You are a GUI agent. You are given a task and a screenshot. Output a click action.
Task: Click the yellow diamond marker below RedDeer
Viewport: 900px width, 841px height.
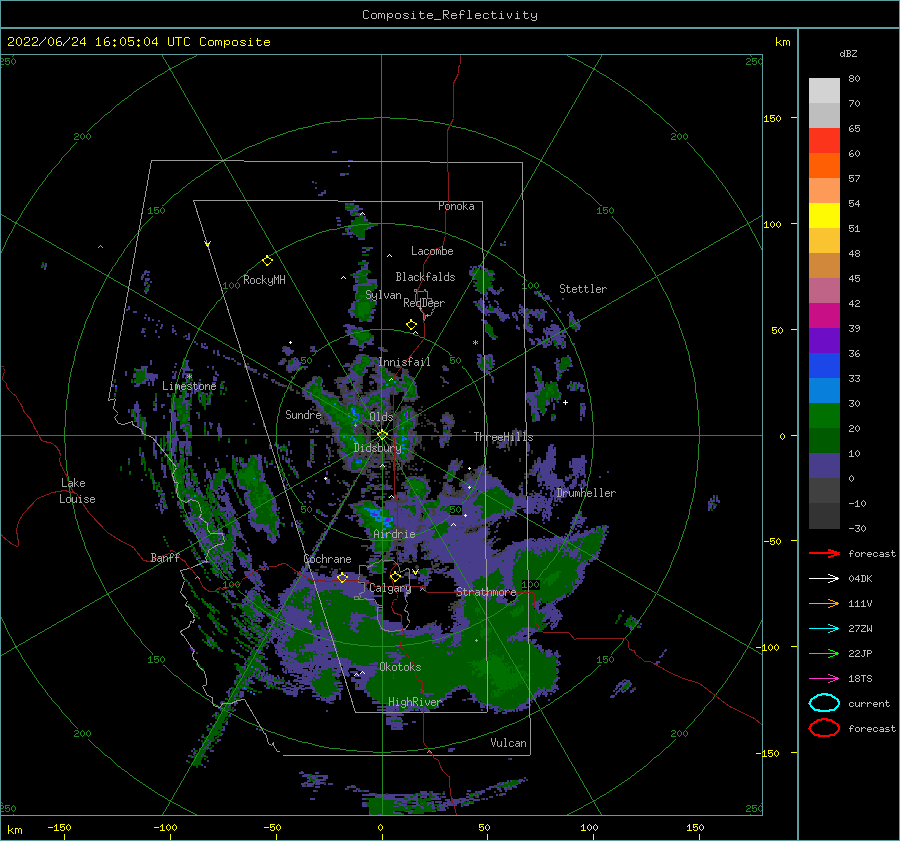pyautogui.click(x=411, y=324)
